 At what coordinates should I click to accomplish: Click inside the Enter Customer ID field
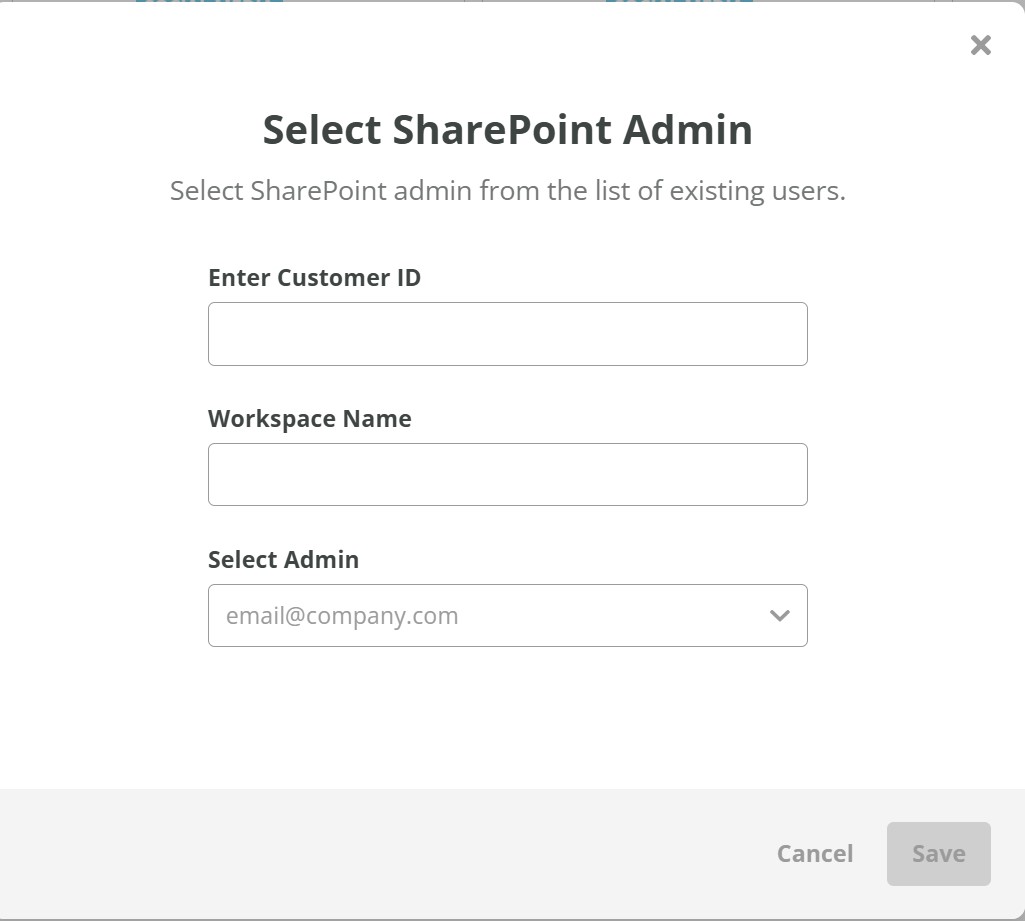507,333
